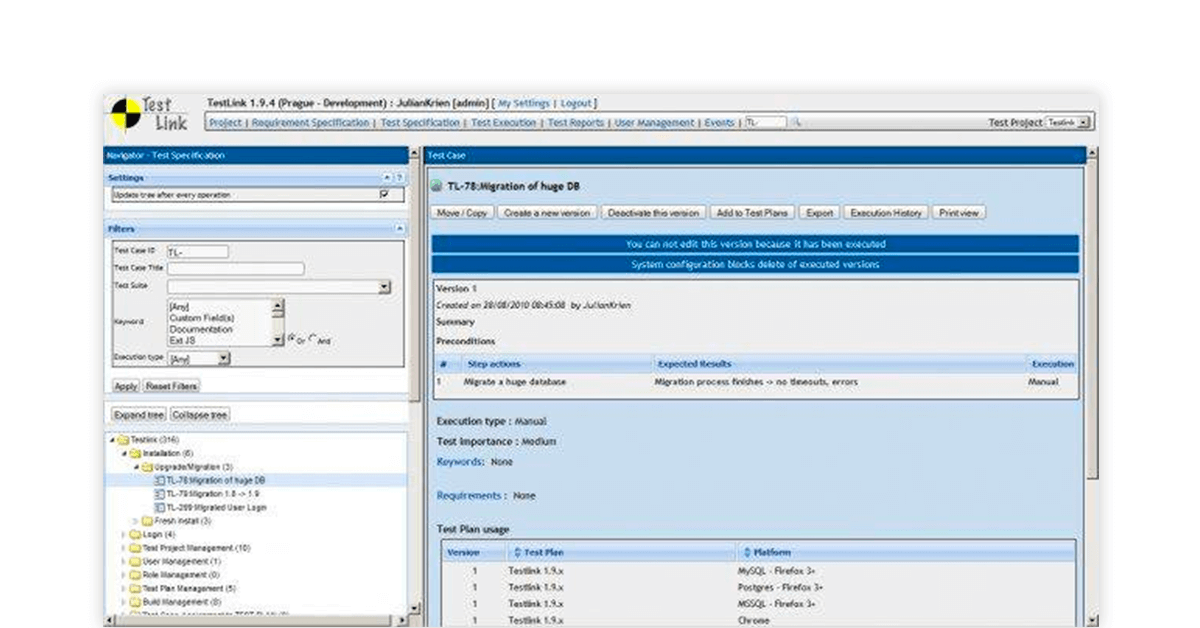Click the Role Management folder icon

[x=135, y=576]
